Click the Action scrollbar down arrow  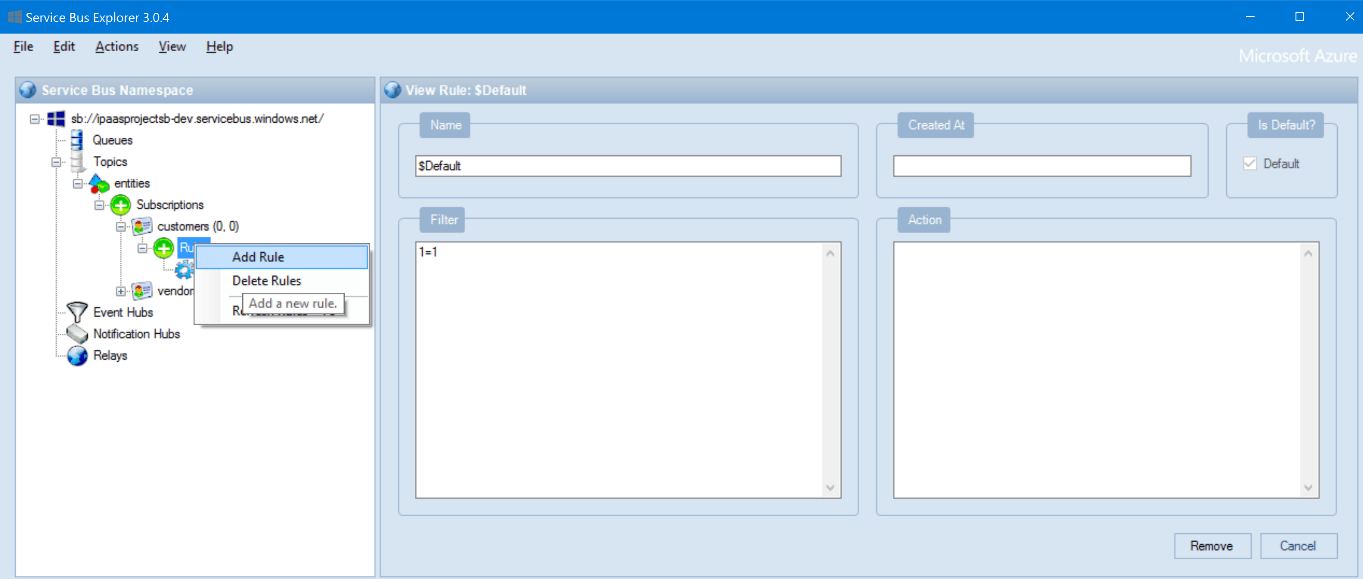point(1309,487)
